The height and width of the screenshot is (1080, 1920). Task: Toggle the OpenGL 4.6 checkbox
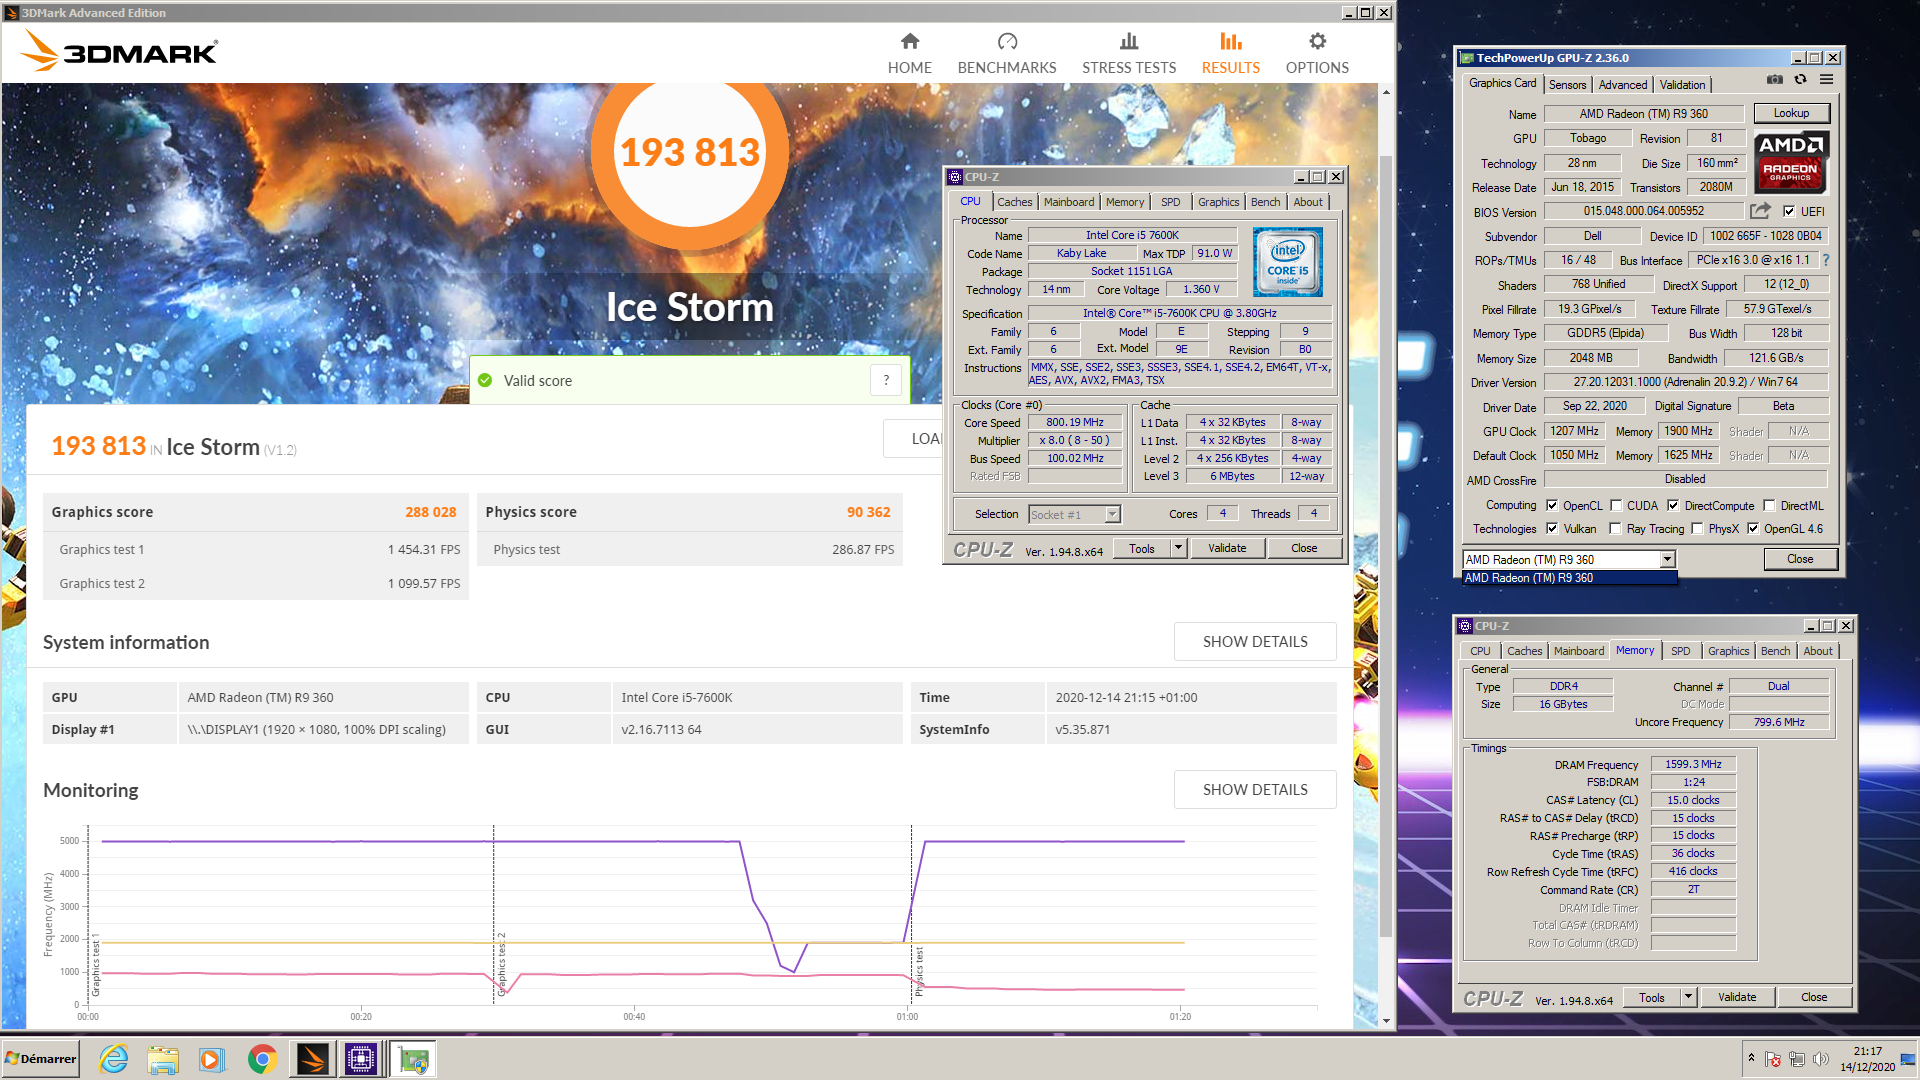(x=1753, y=528)
